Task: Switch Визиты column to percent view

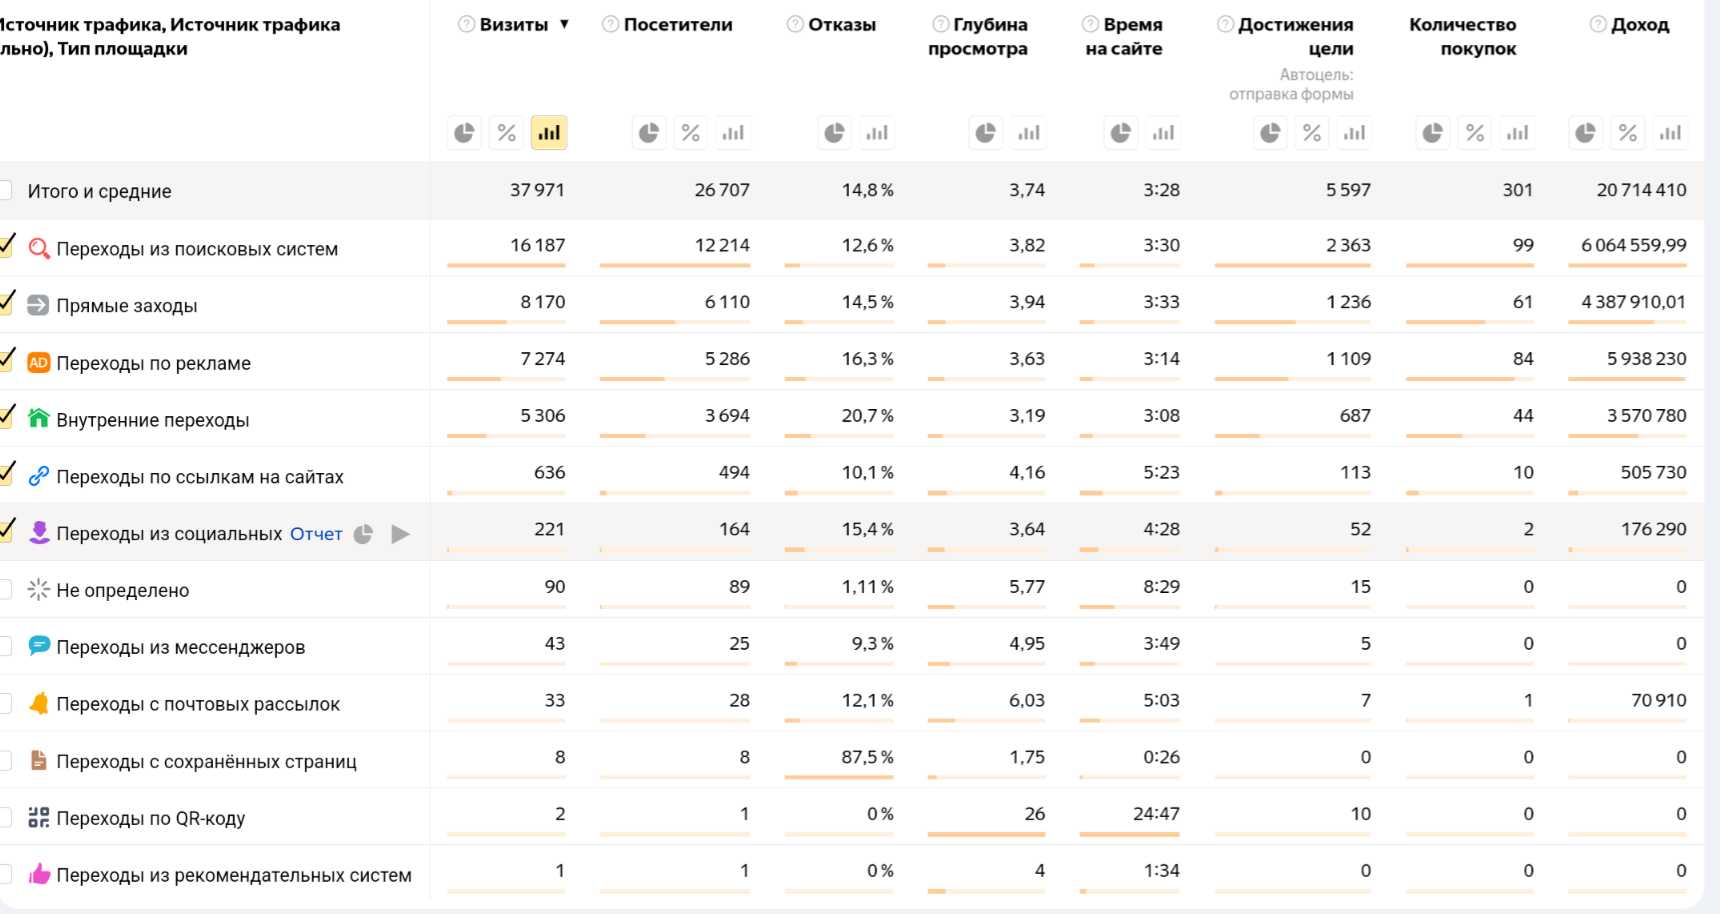Action: pos(507,133)
